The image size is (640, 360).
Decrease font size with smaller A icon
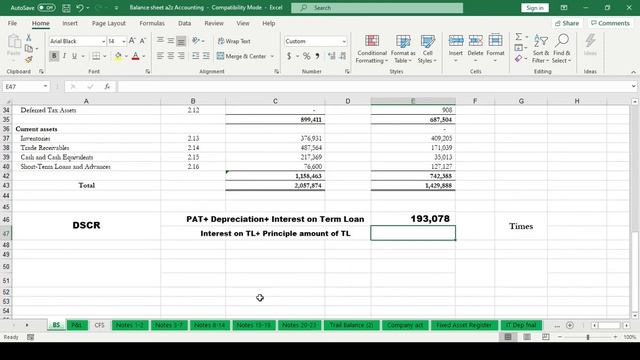(142, 41)
